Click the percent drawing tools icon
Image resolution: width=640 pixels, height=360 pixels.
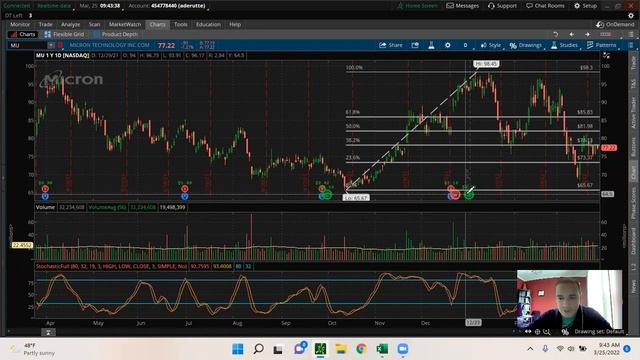[x=565, y=332]
